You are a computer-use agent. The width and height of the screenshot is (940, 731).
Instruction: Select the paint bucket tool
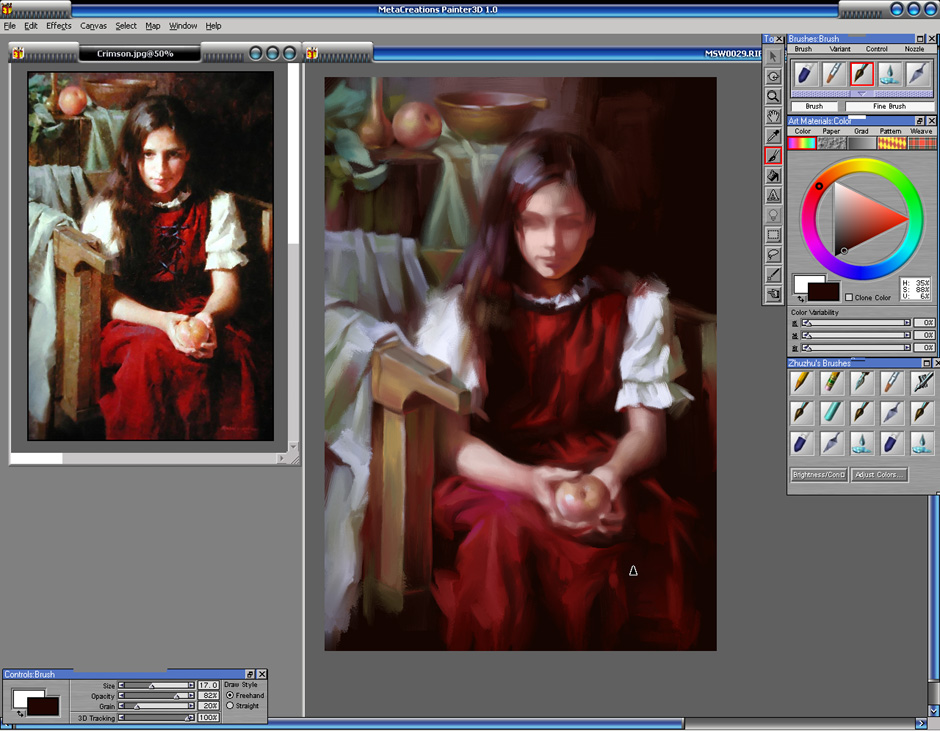(773, 175)
